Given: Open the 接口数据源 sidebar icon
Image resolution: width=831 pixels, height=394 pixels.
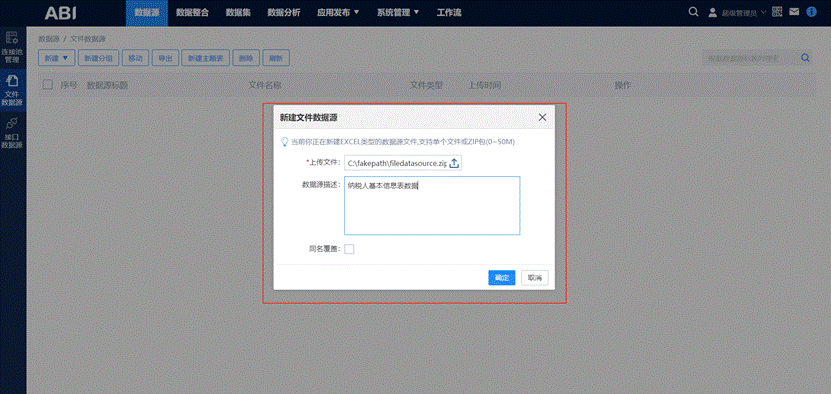Looking at the screenshot, I should [x=12, y=133].
